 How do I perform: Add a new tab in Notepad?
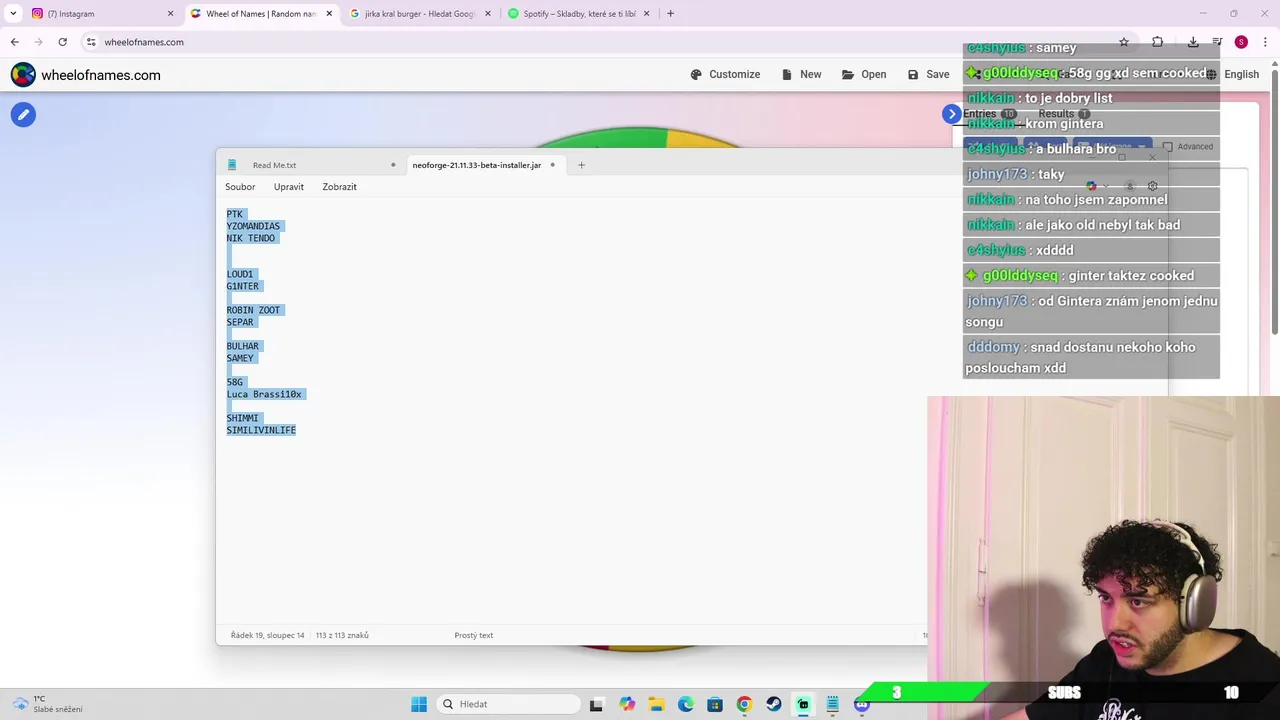pyautogui.click(x=581, y=165)
